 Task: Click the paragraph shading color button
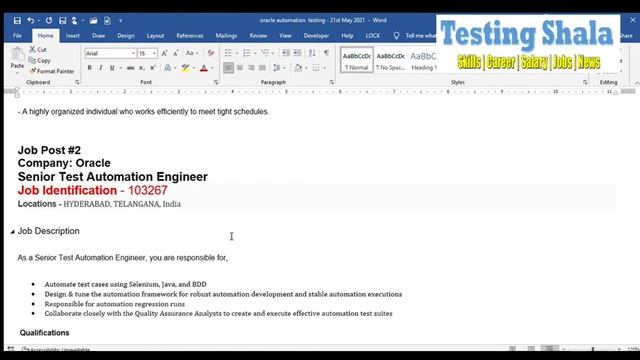pyautogui.click(x=298, y=68)
